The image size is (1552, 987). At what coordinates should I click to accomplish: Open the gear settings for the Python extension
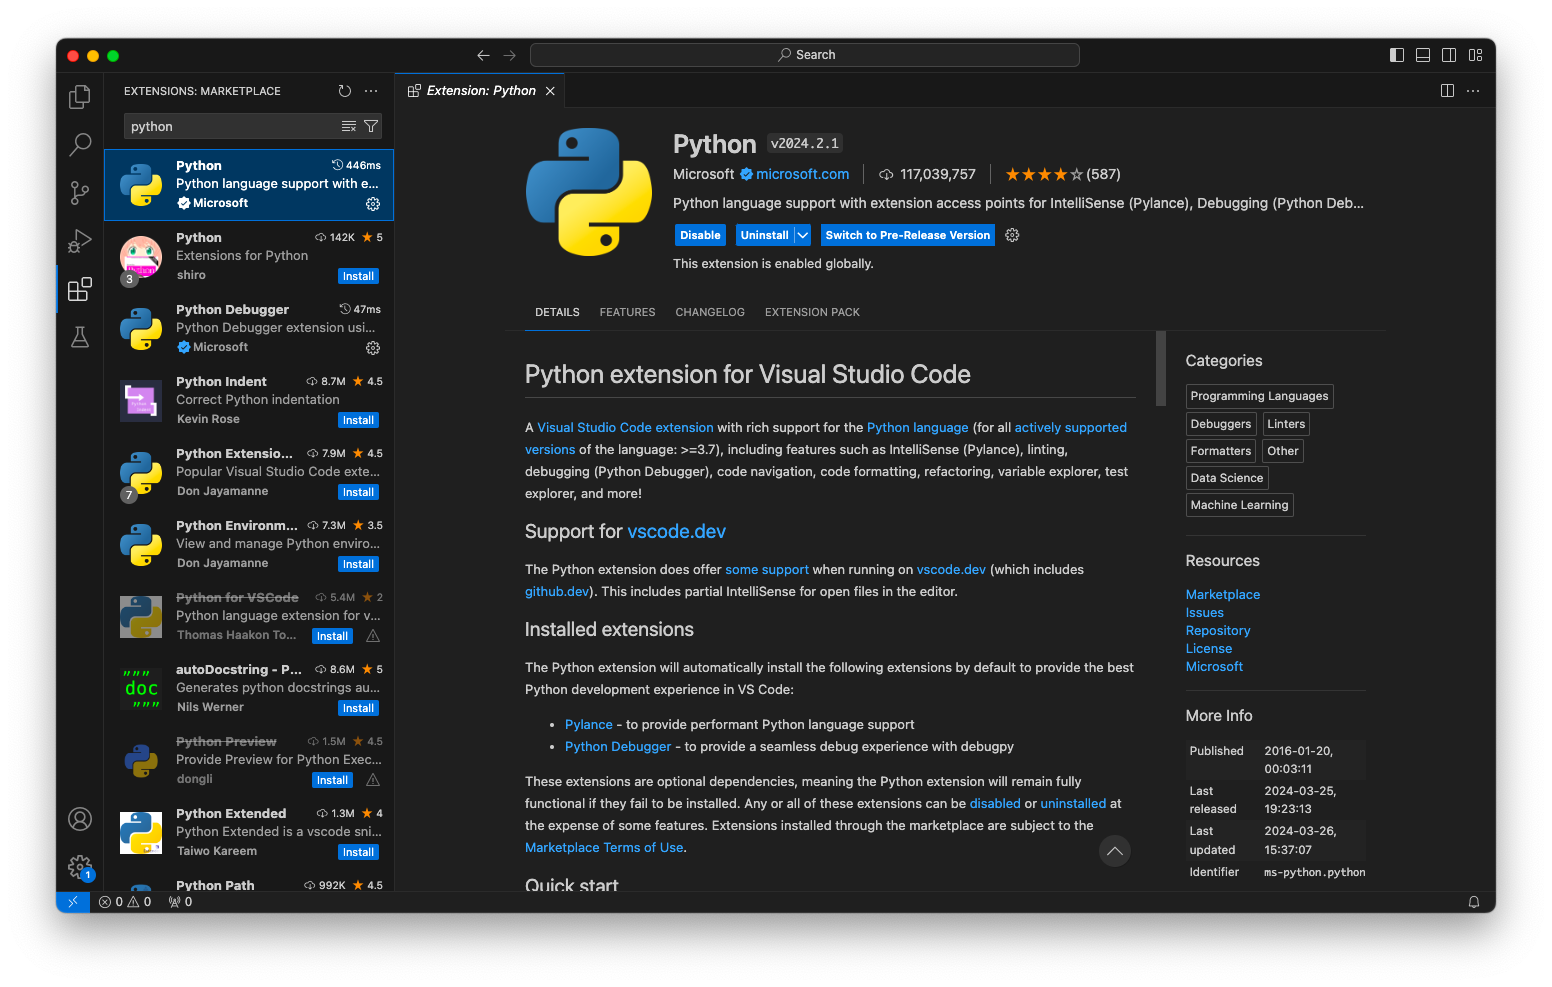coord(1012,234)
